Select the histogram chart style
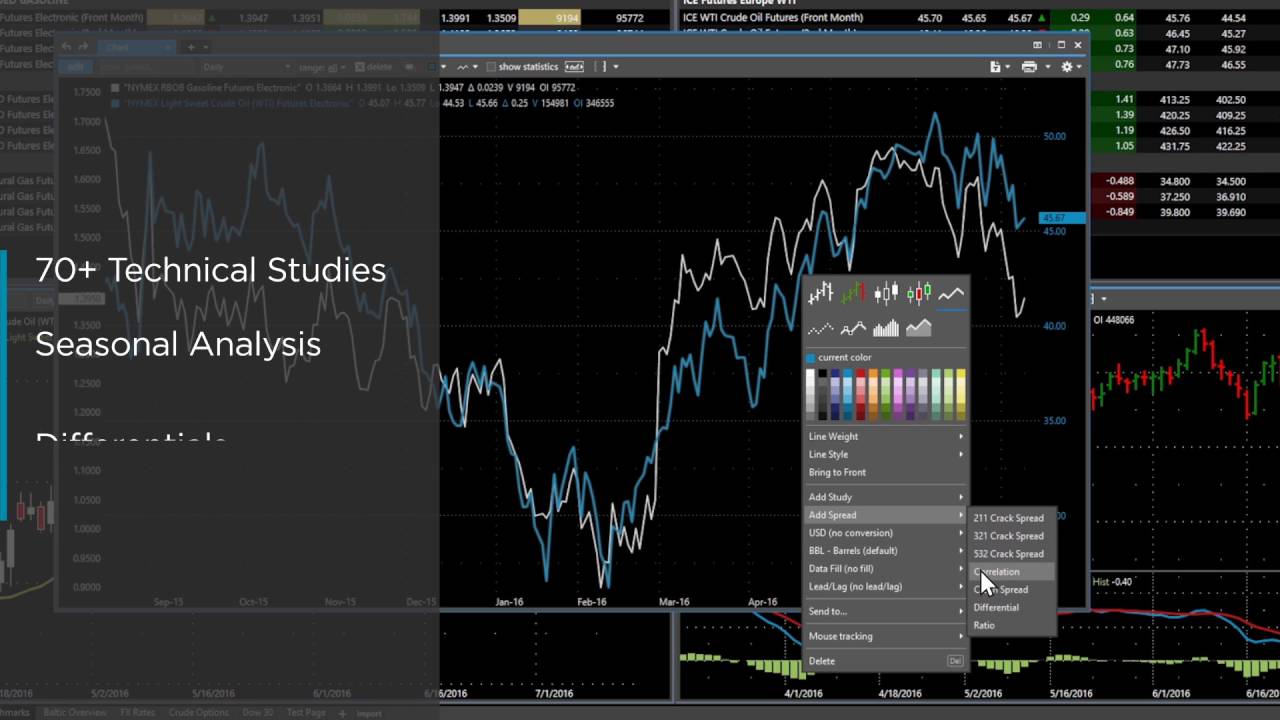The image size is (1280, 720). [x=886, y=328]
